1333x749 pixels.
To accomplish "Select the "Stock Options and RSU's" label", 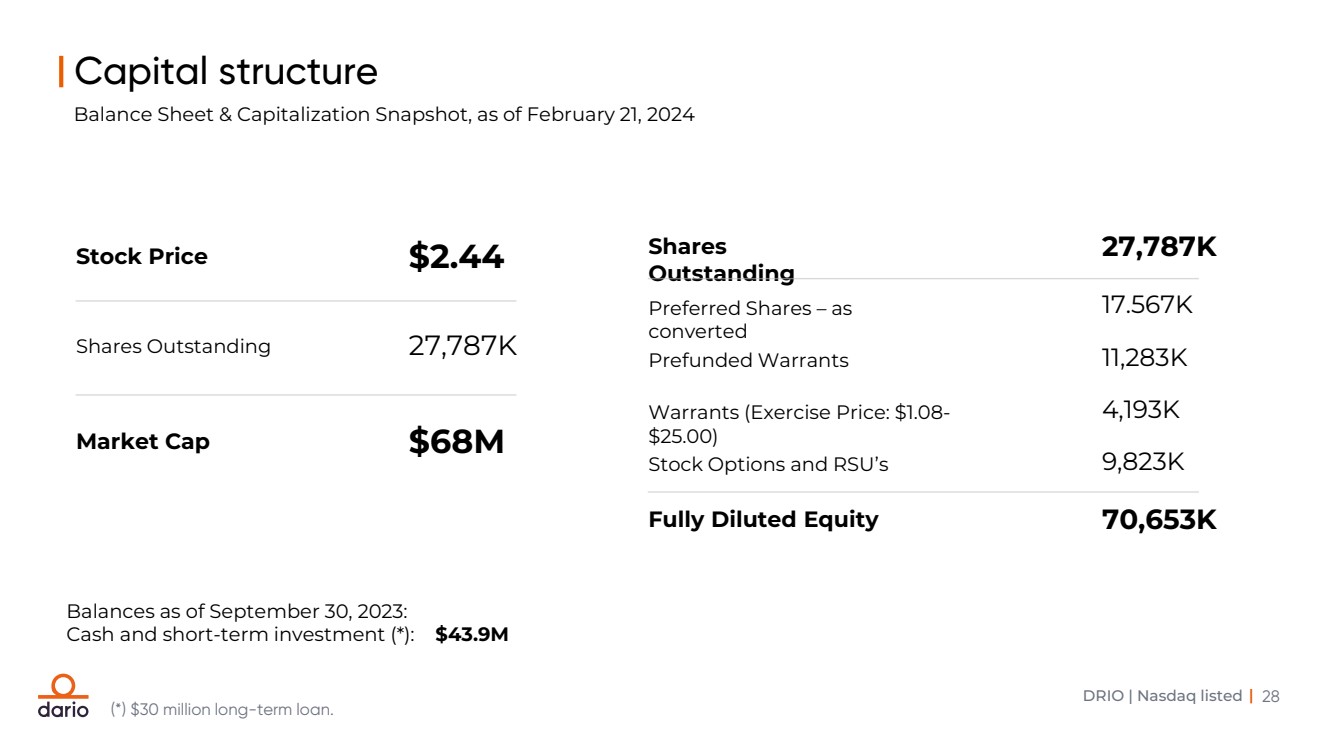I will 768,465.
